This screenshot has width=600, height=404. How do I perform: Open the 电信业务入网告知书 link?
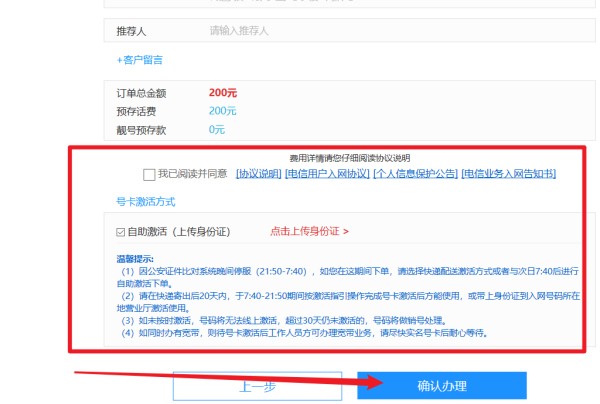tap(508, 174)
